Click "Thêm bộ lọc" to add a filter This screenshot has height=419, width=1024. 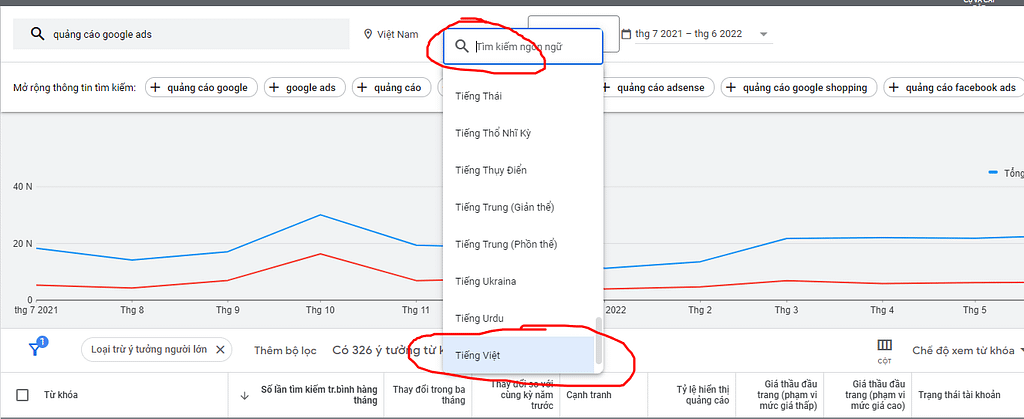click(285, 350)
